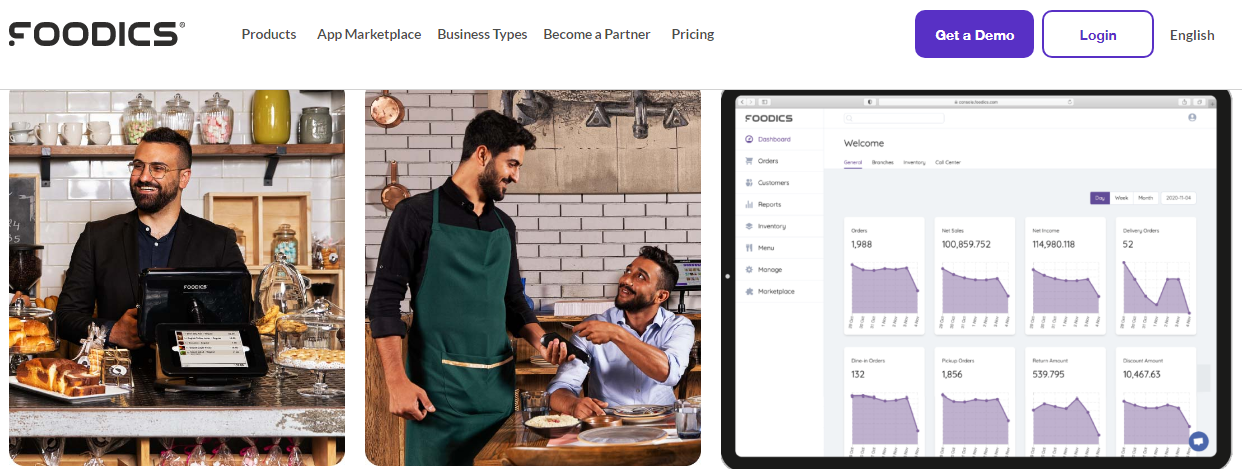Click the photo of cashier at Foodics POS
The width and height of the screenshot is (1242, 469).
tap(177, 277)
